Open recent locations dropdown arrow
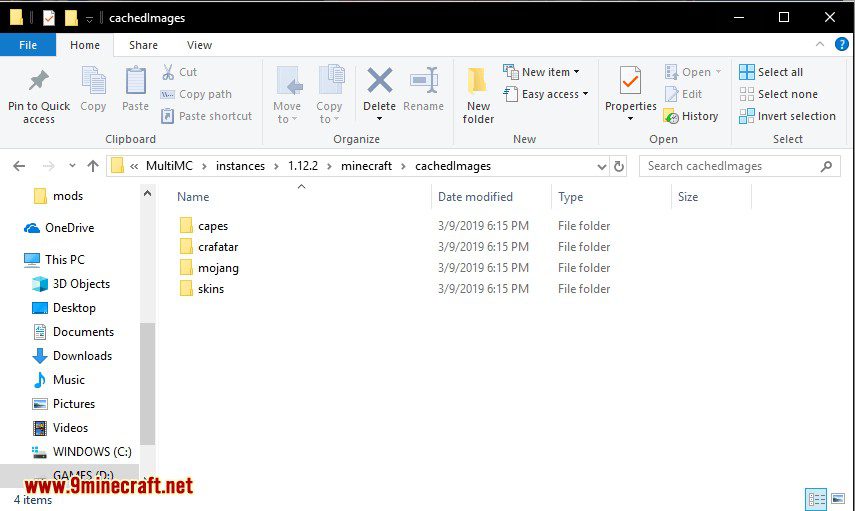855x511 pixels. tap(72, 166)
